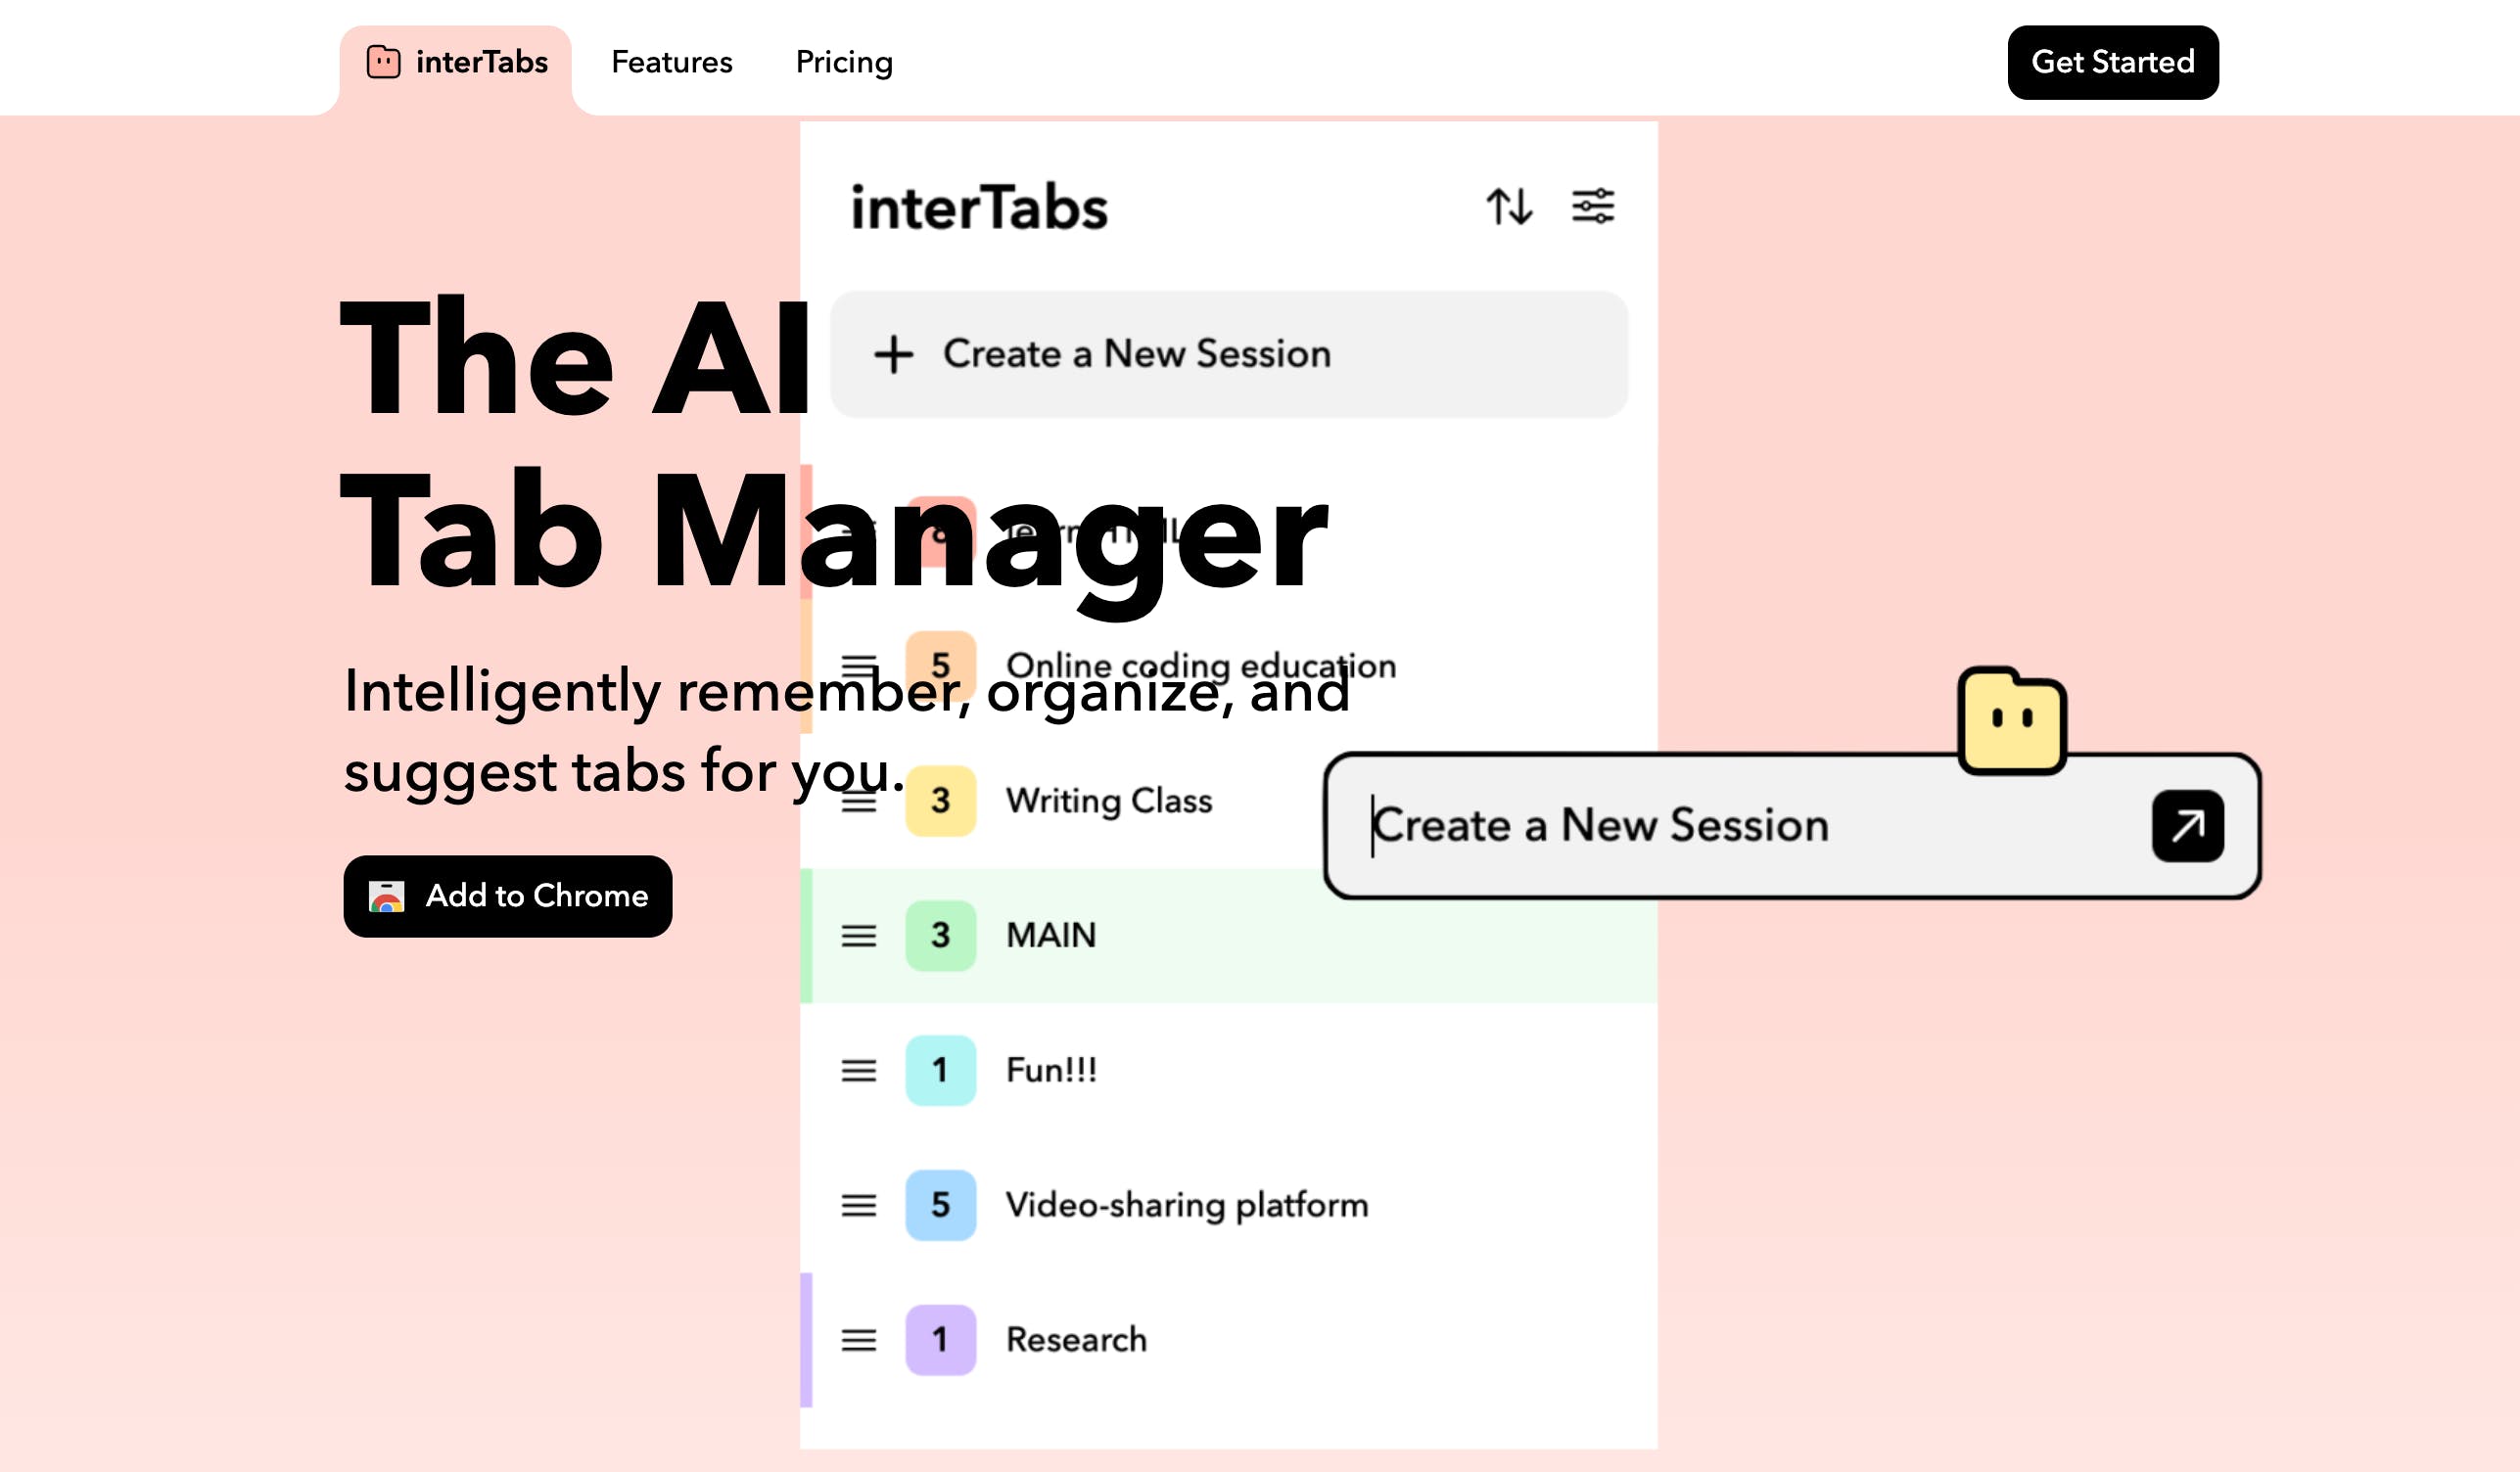The image size is (2520, 1472).
Task: Click the sort arrows icon in interTabs panel
Action: click(x=1508, y=206)
